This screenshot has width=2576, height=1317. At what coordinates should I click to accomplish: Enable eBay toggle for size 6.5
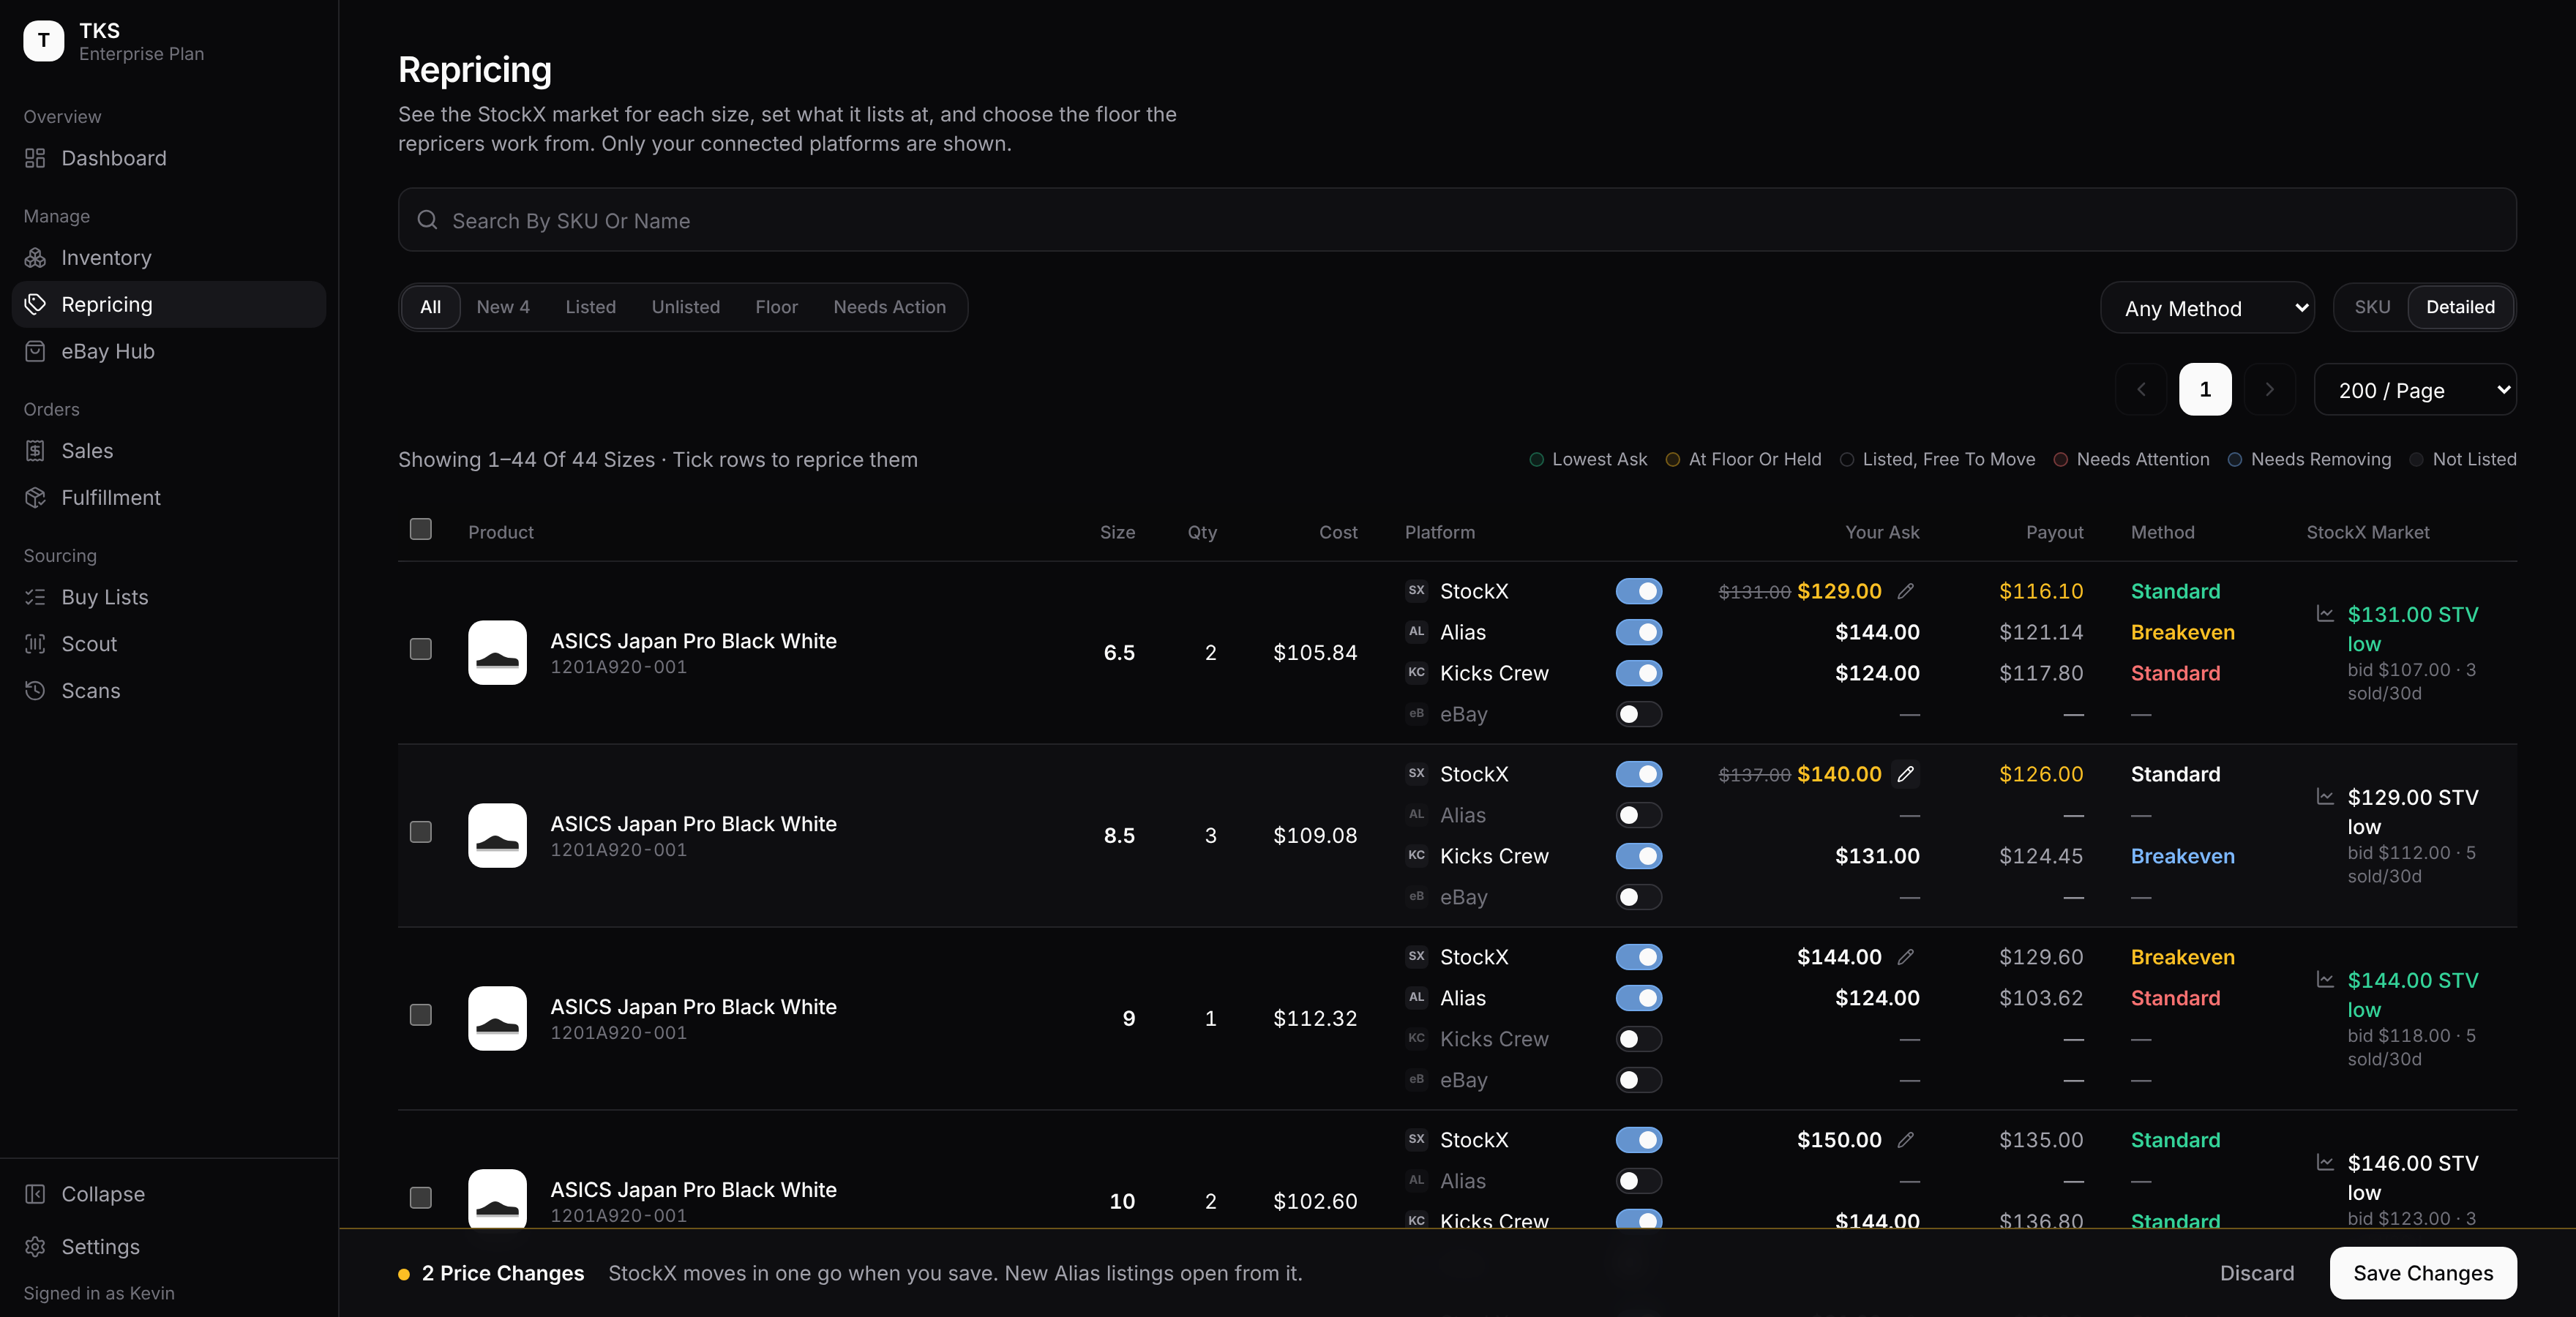1638,714
